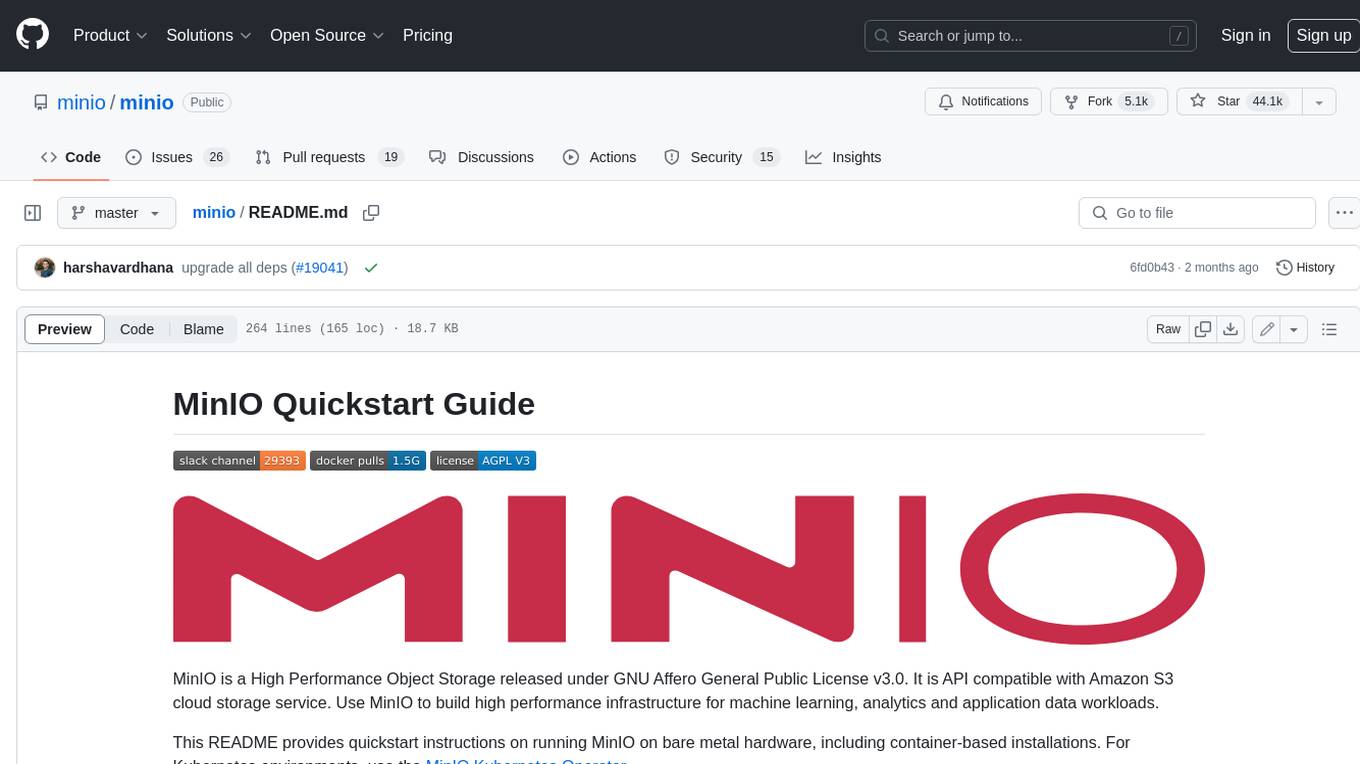Screen dimensions: 1360x764
Task: Download the raw README file
Action: (x=1231, y=329)
